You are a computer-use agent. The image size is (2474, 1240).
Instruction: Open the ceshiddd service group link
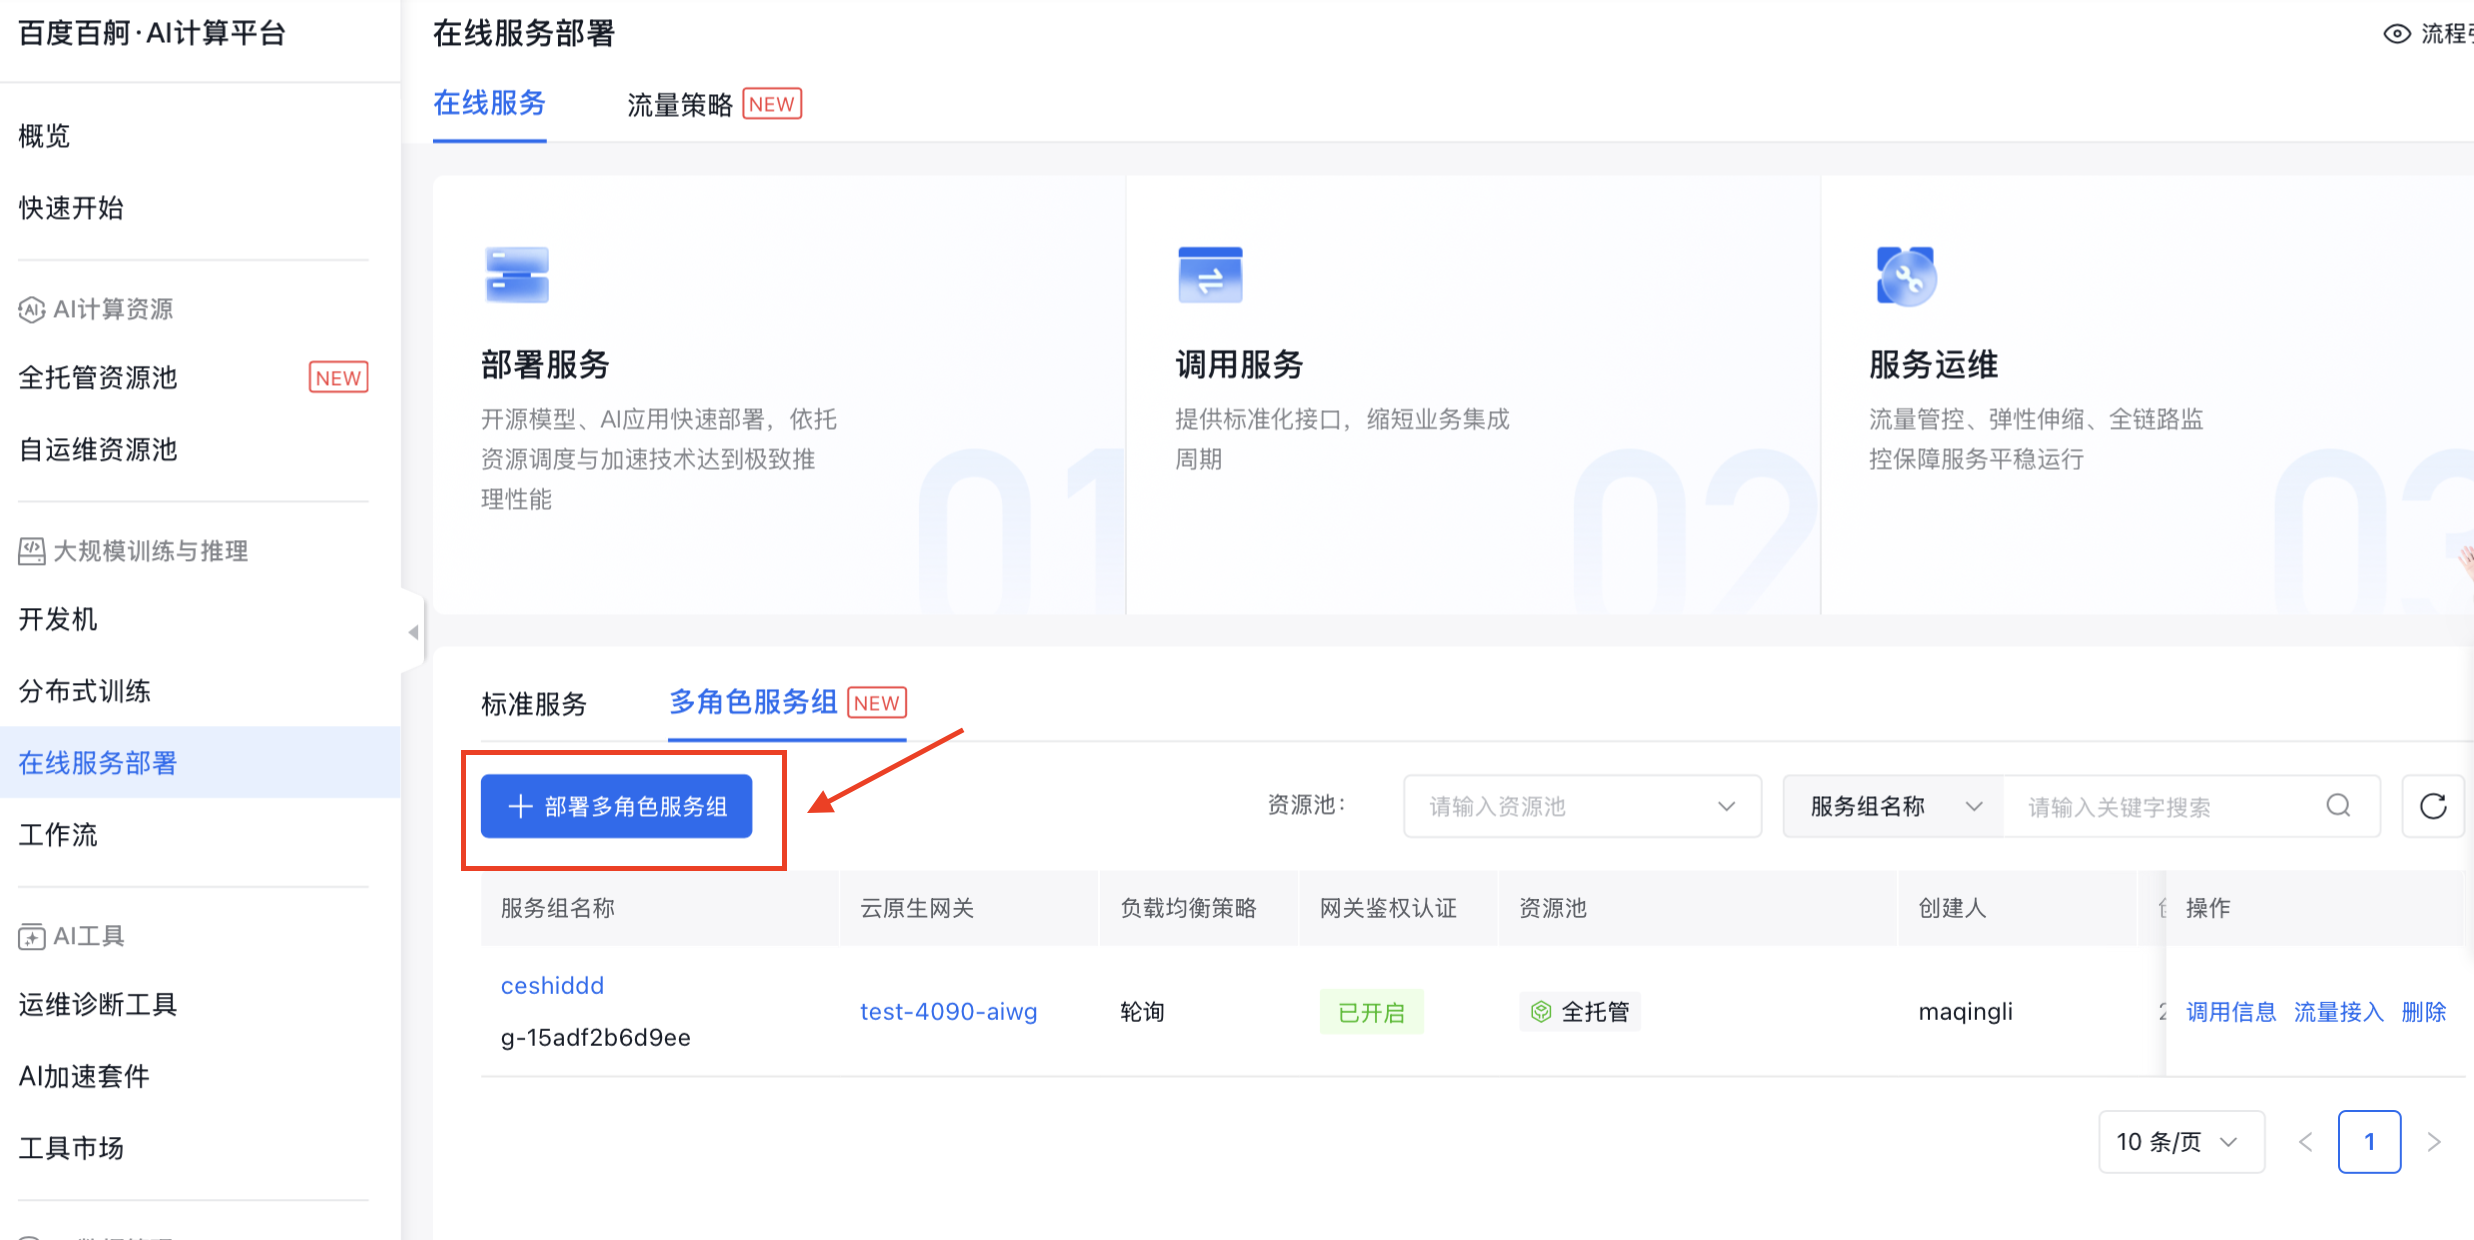click(552, 986)
